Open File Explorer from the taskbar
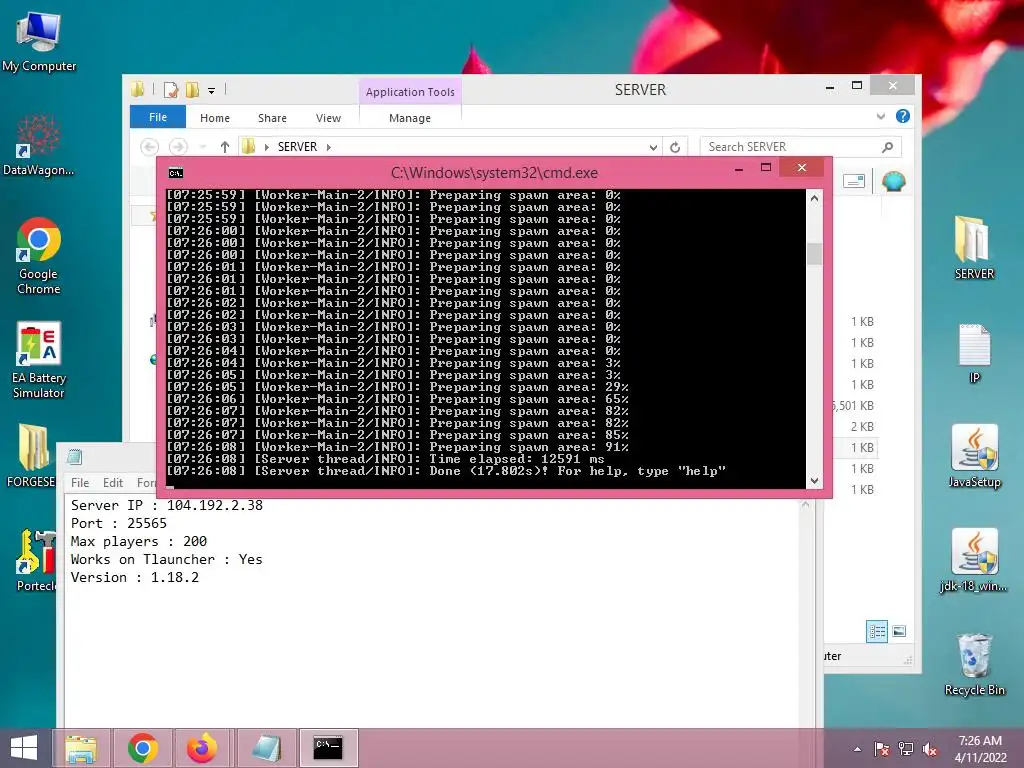1024x768 pixels. (82, 748)
